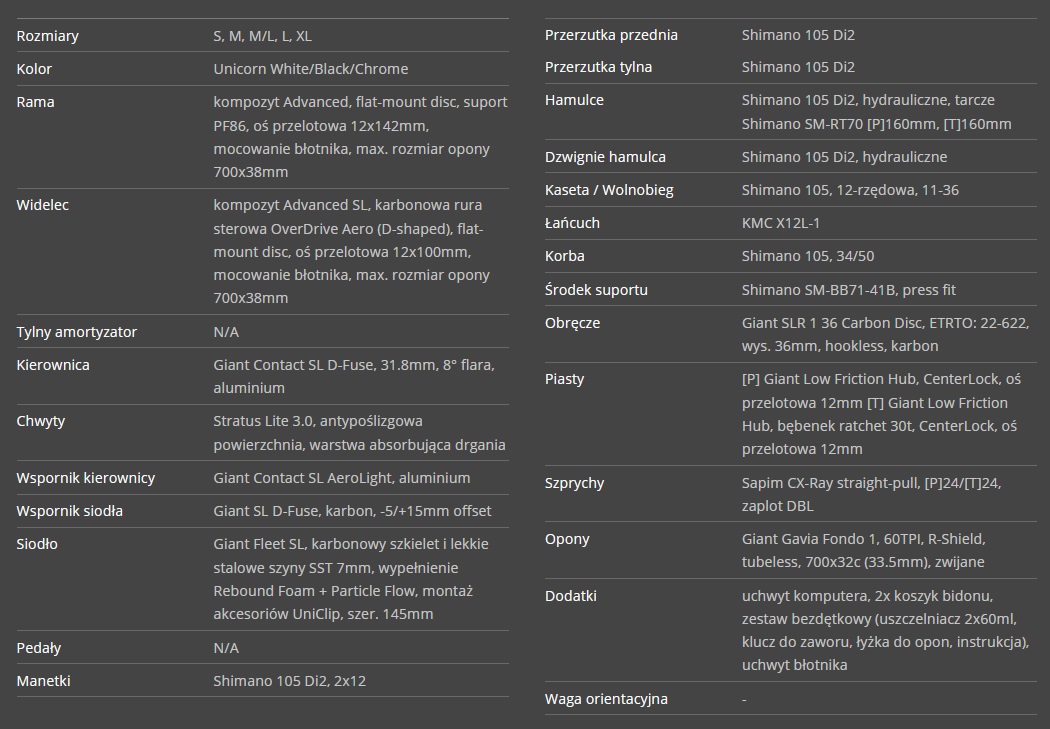
Task: Click the Stratus Lite 3.0 chwyty description
Action: [359, 433]
